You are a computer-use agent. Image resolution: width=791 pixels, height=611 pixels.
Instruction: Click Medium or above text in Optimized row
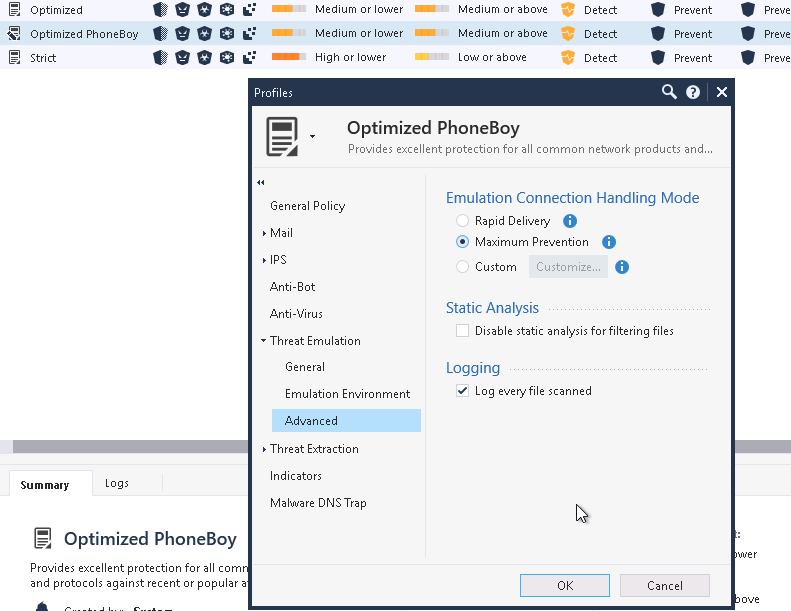click(502, 9)
